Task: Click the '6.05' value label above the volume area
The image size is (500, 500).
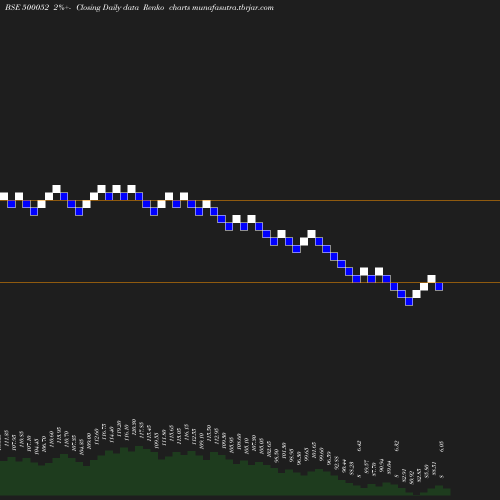Action: 442,446
